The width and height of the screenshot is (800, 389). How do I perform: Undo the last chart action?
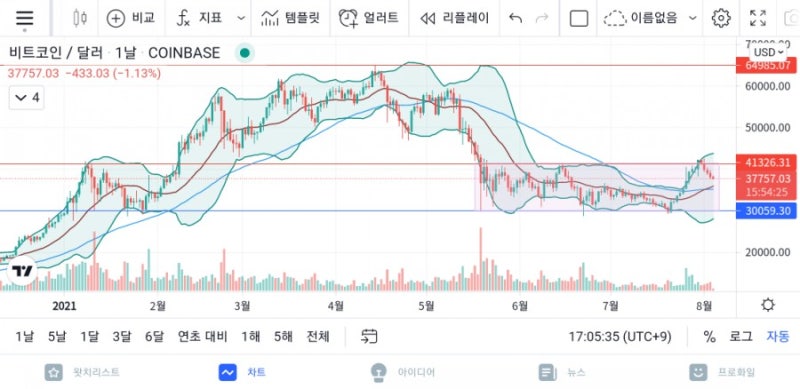pos(516,18)
